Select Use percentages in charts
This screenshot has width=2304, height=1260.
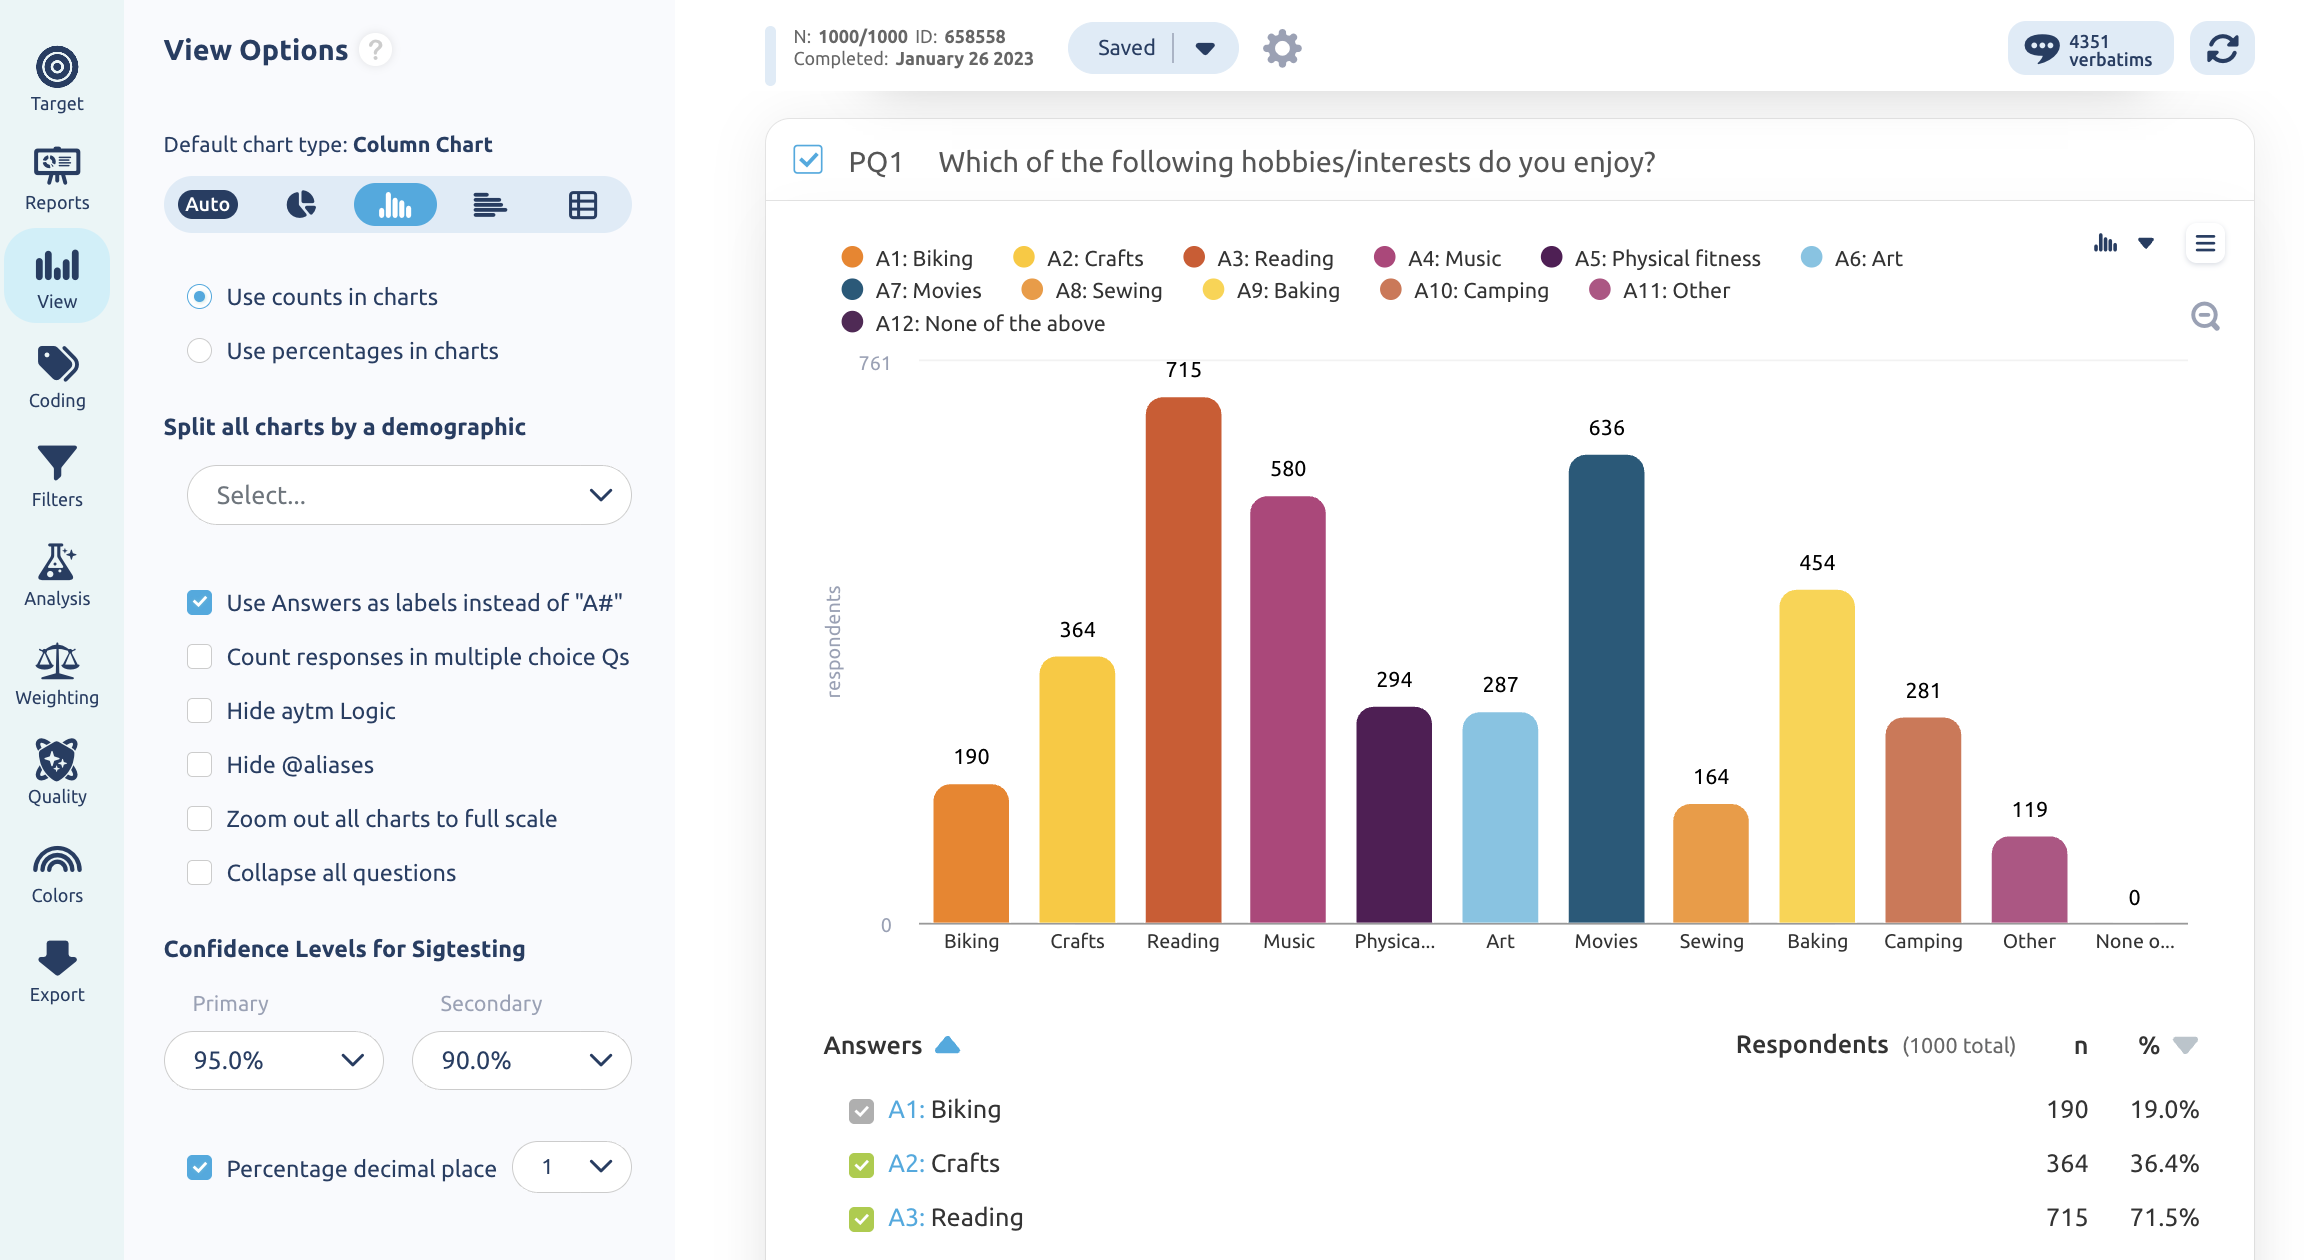coord(199,351)
